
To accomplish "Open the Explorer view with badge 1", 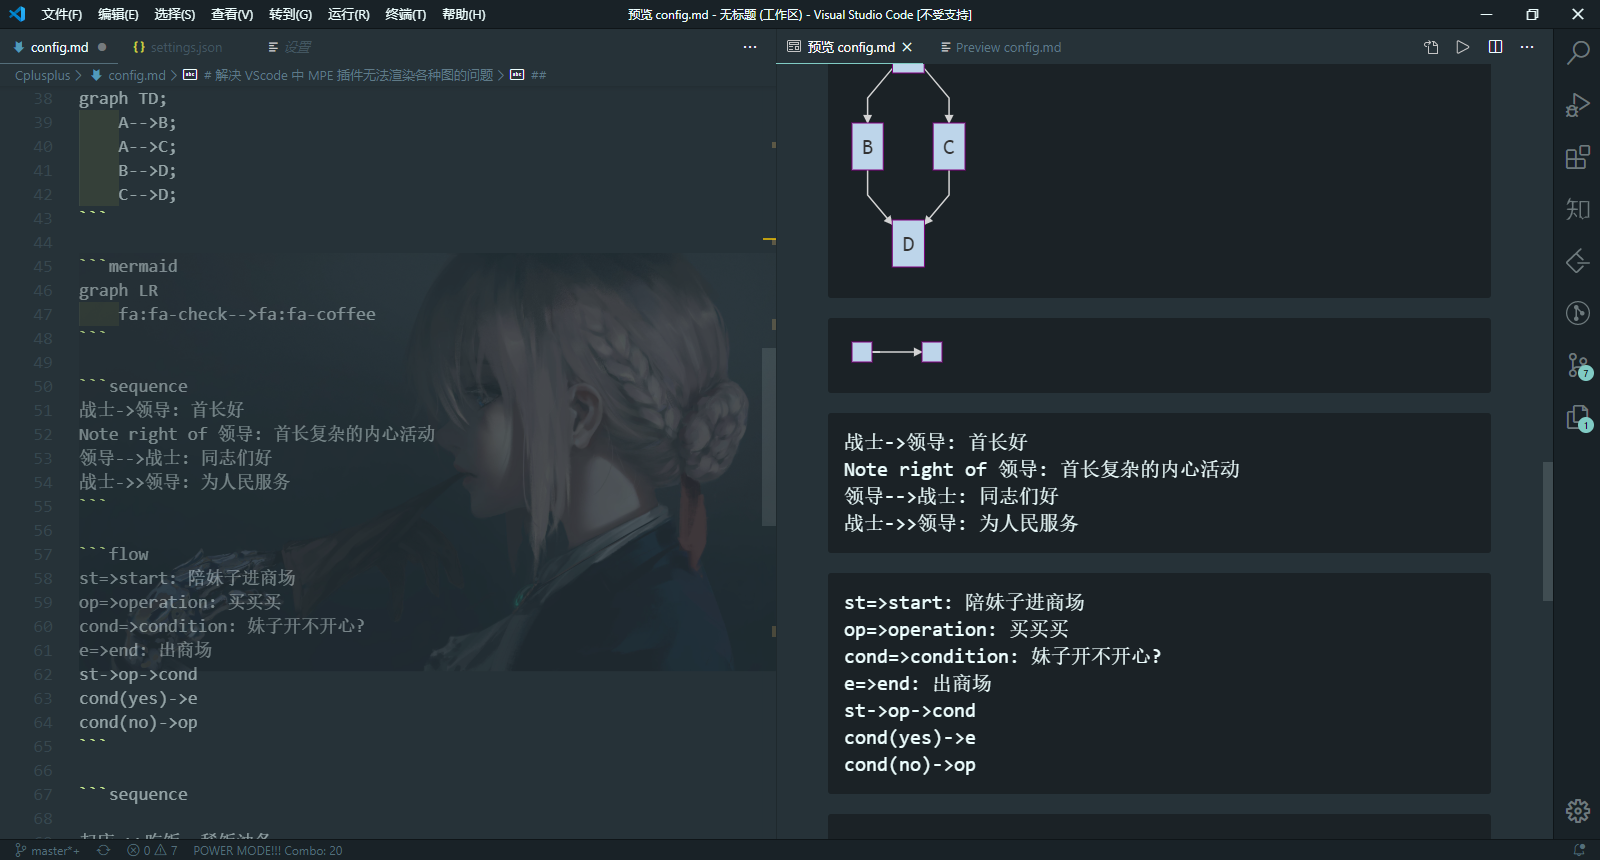I will [1578, 418].
